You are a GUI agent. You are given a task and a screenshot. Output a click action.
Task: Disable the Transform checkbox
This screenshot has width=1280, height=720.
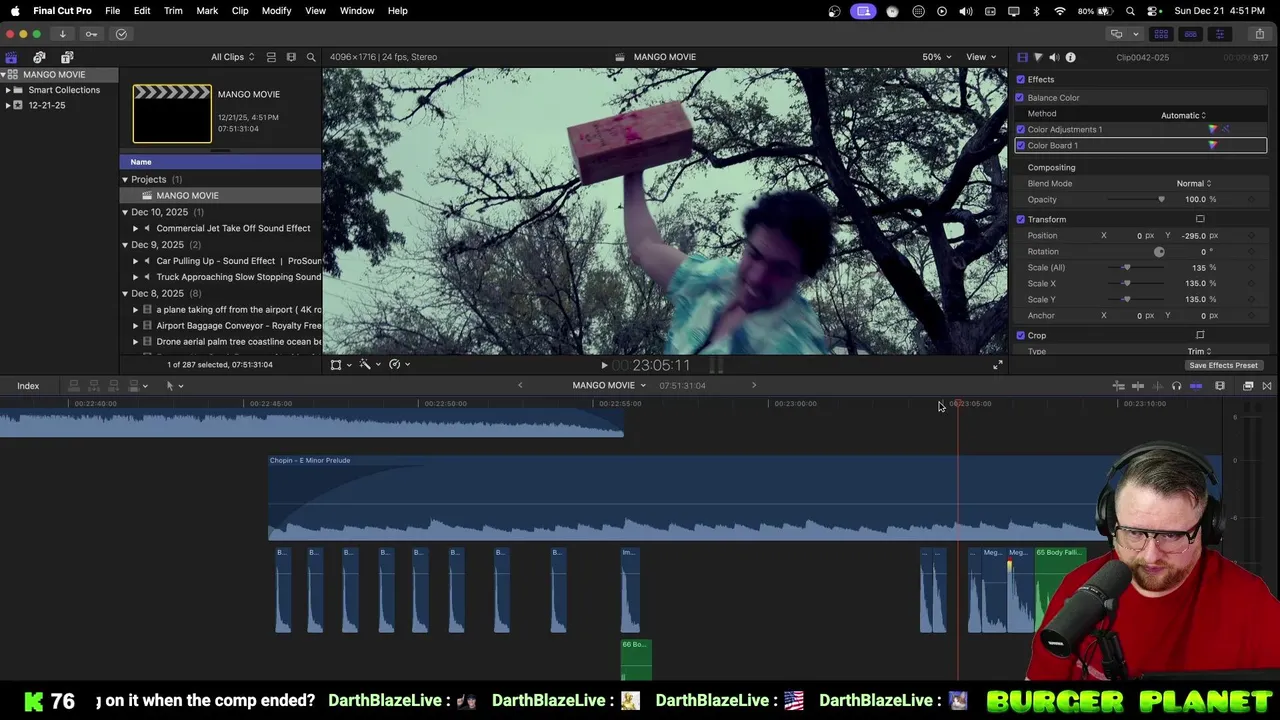tap(1020, 220)
